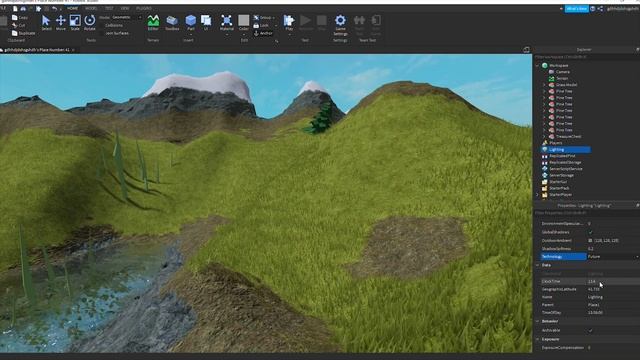This screenshot has height=360, width=640.
Task: Open Game Settings
Action: tap(340, 24)
